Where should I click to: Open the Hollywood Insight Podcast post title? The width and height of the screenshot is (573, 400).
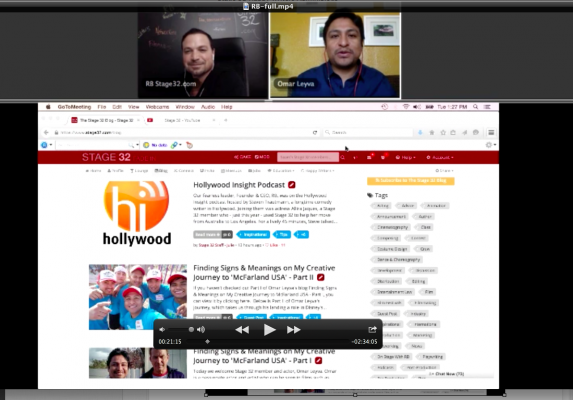click(x=239, y=185)
